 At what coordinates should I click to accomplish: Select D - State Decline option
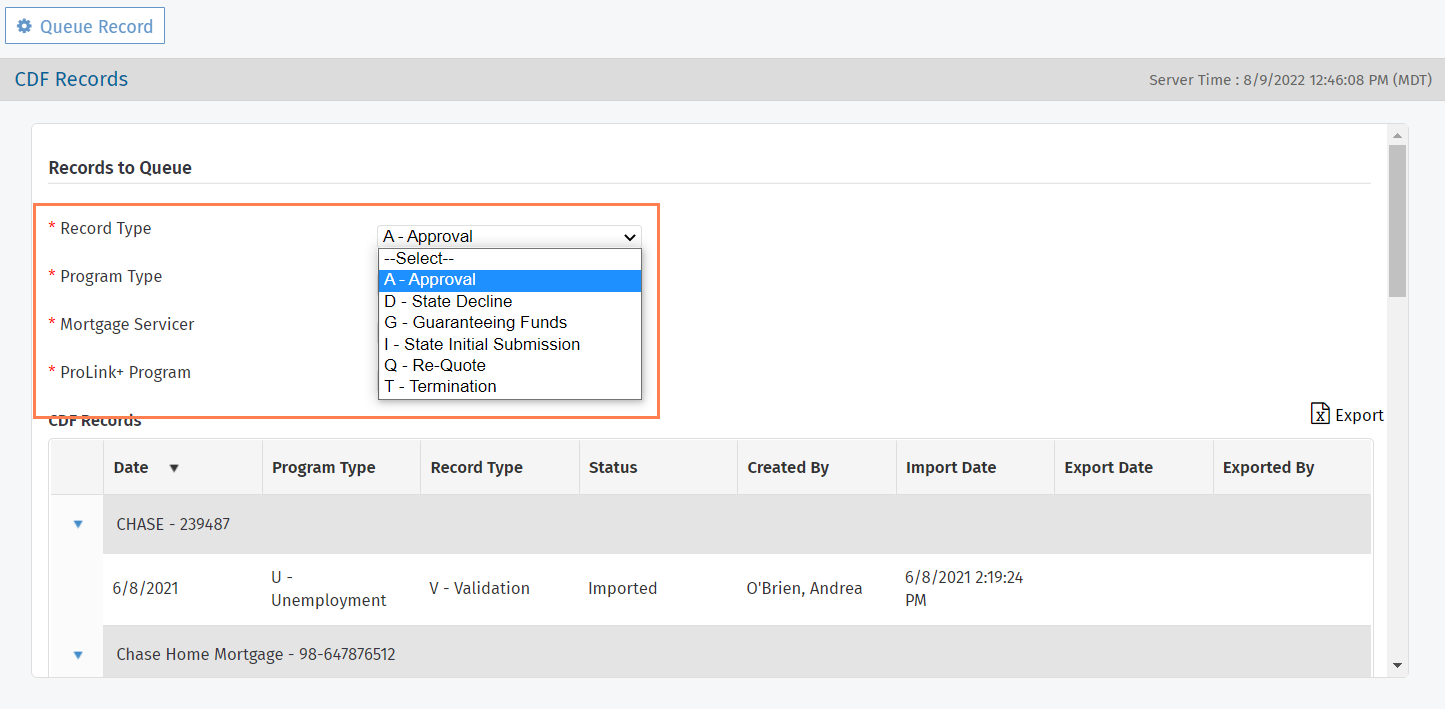click(509, 301)
